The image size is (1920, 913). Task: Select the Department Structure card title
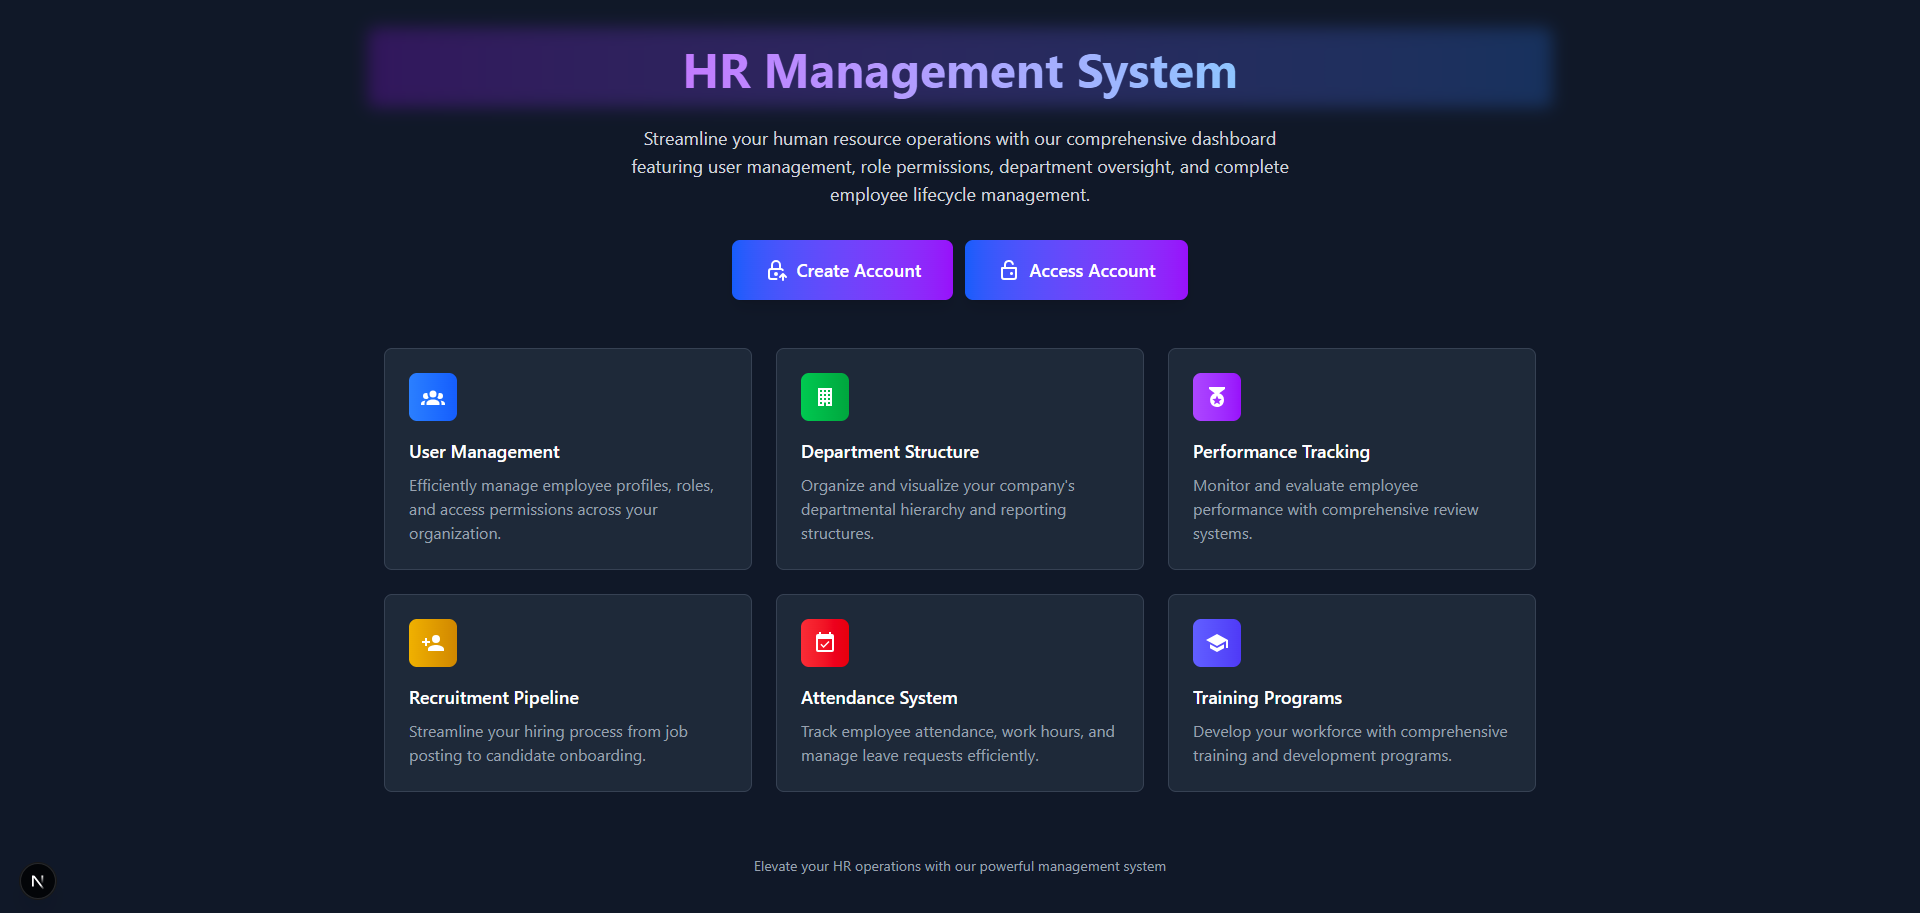coord(889,452)
